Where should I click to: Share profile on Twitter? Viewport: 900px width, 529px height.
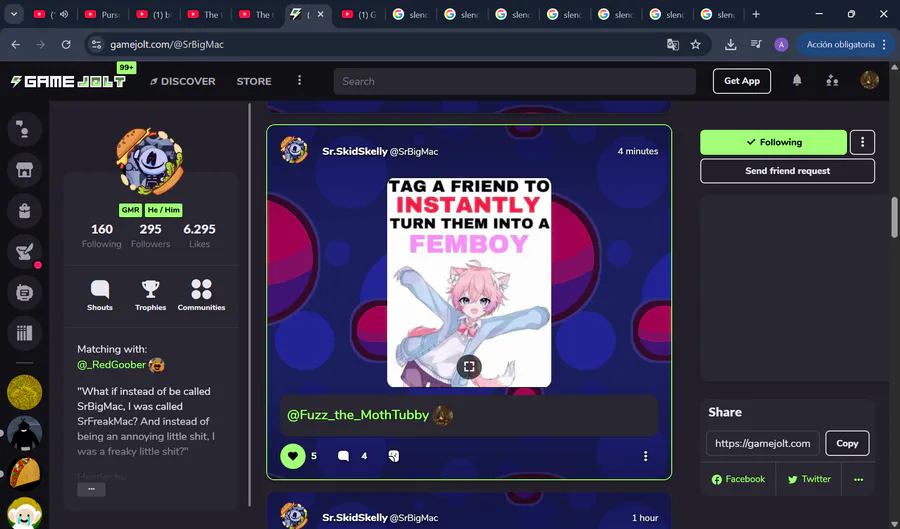click(809, 479)
